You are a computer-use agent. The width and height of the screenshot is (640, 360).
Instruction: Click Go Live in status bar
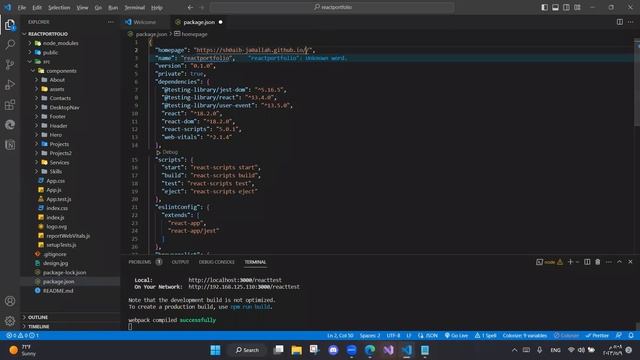pos(456,336)
